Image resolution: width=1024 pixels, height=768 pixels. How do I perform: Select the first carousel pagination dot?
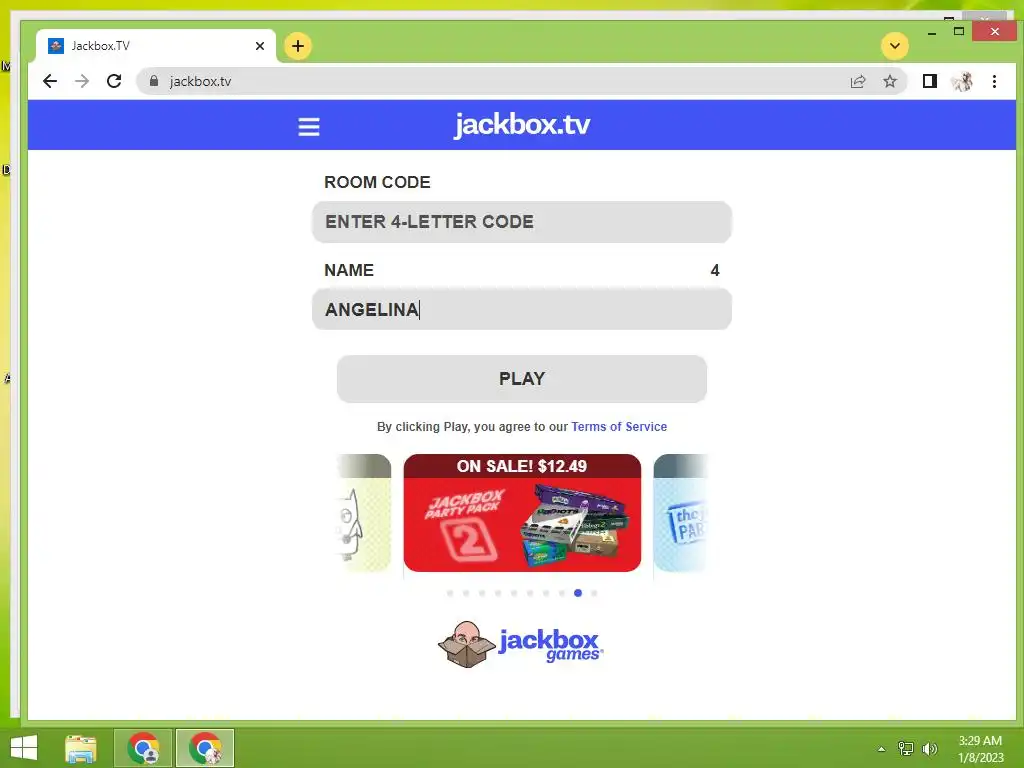coord(450,593)
